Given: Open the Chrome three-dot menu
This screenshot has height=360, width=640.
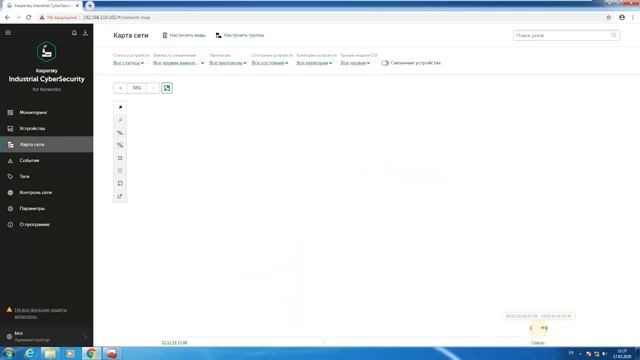Looking at the screenshot, I should [x=633, y=18].
